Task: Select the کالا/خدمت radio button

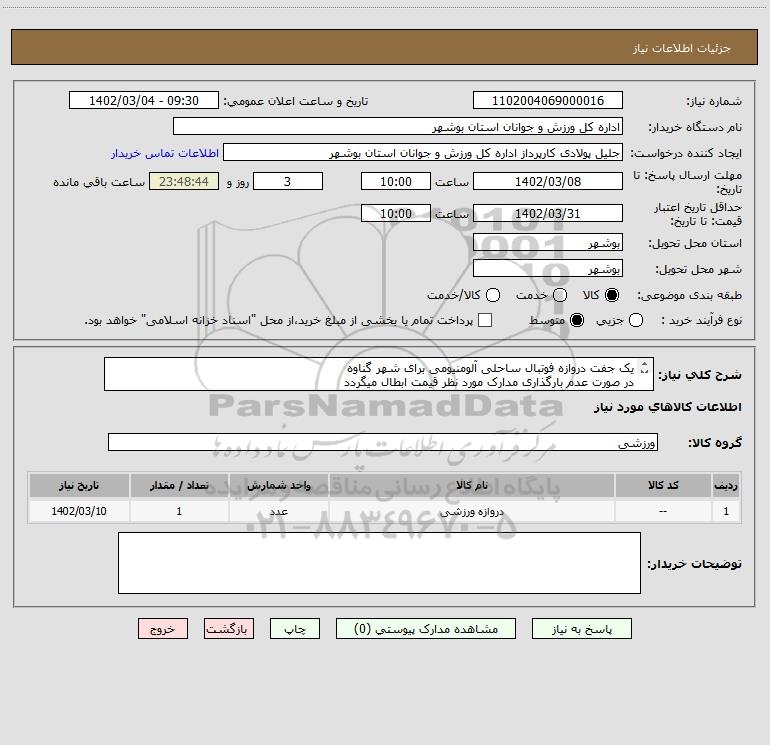Action: [493, 295]
